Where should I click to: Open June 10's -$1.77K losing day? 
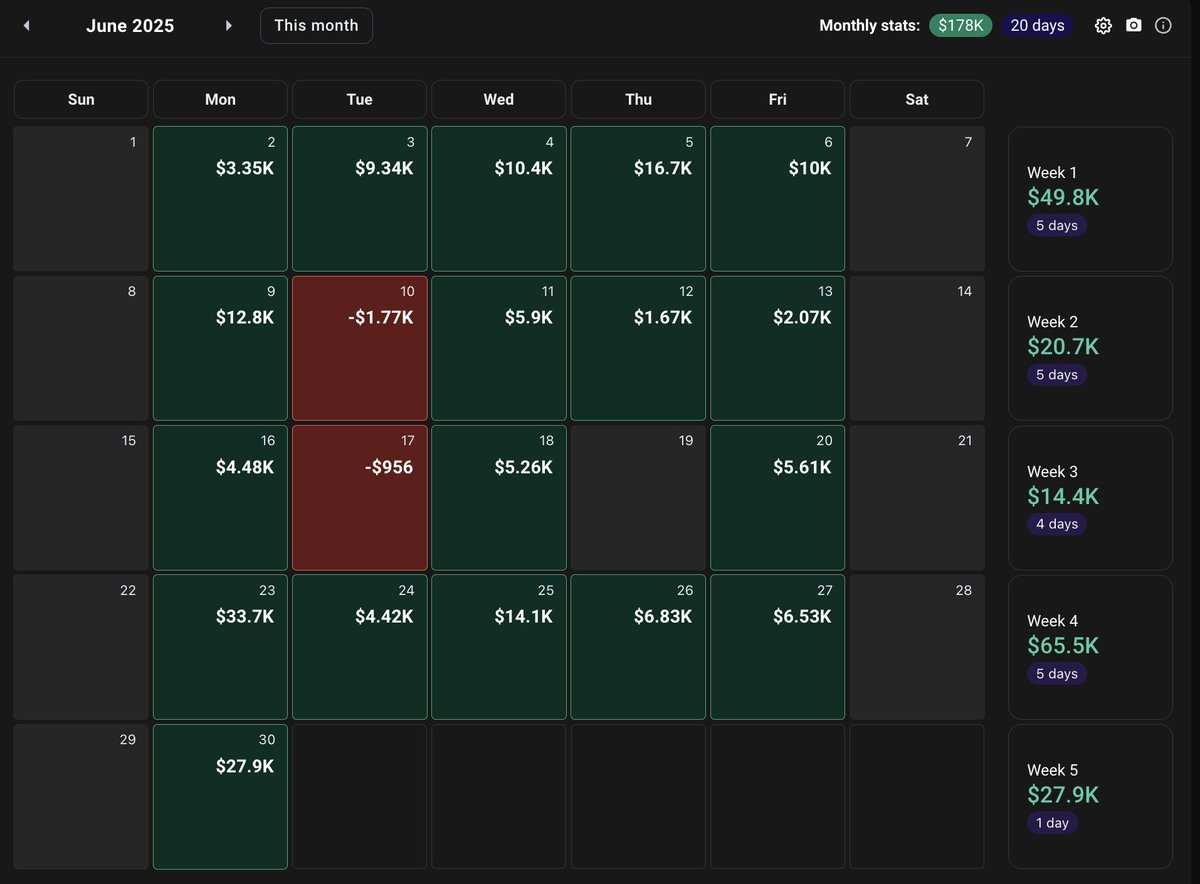(359, 348)
